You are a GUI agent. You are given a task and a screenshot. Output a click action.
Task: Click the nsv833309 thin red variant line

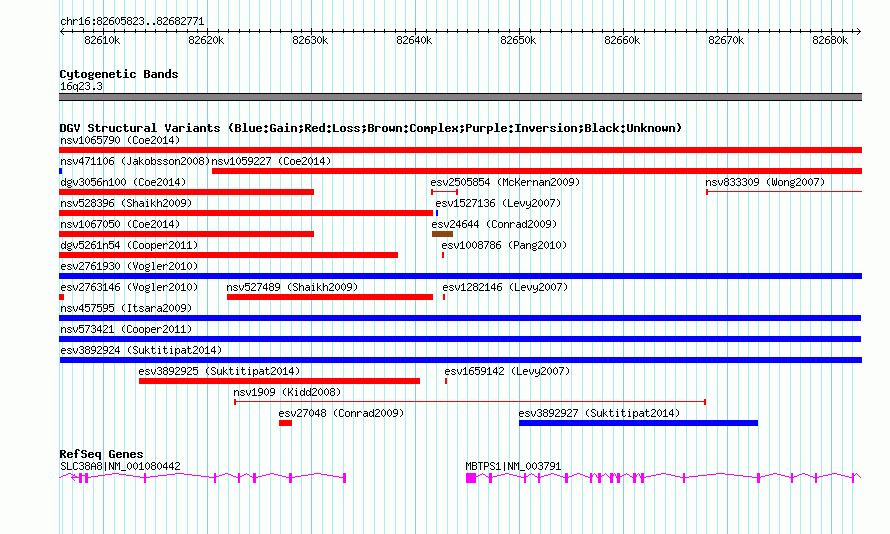[x=784, y=192]
